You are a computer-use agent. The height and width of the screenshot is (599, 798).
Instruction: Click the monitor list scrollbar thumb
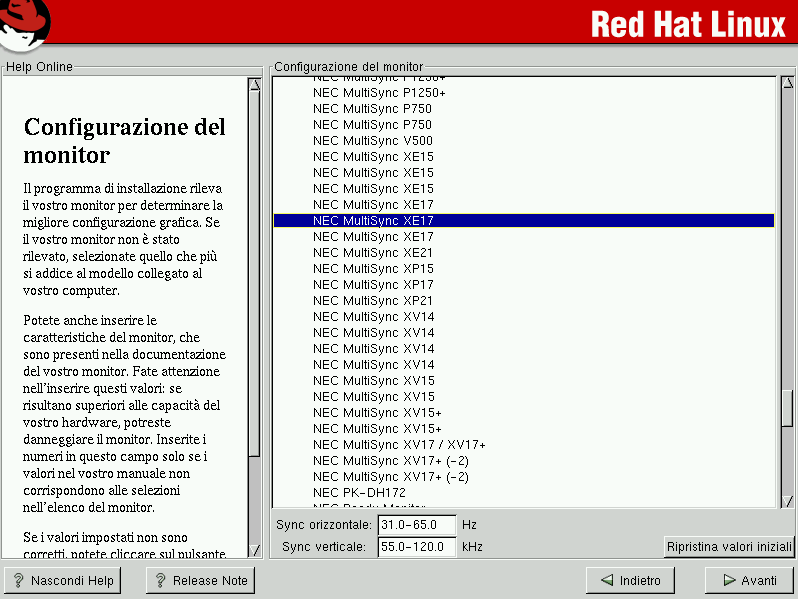click(x=786, y=408)
